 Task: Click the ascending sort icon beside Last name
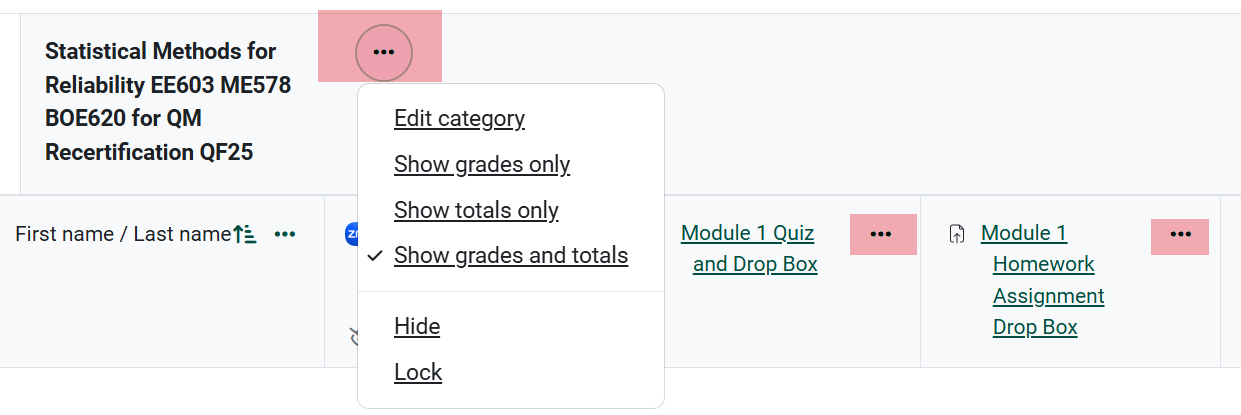click(x=246, y=234)
